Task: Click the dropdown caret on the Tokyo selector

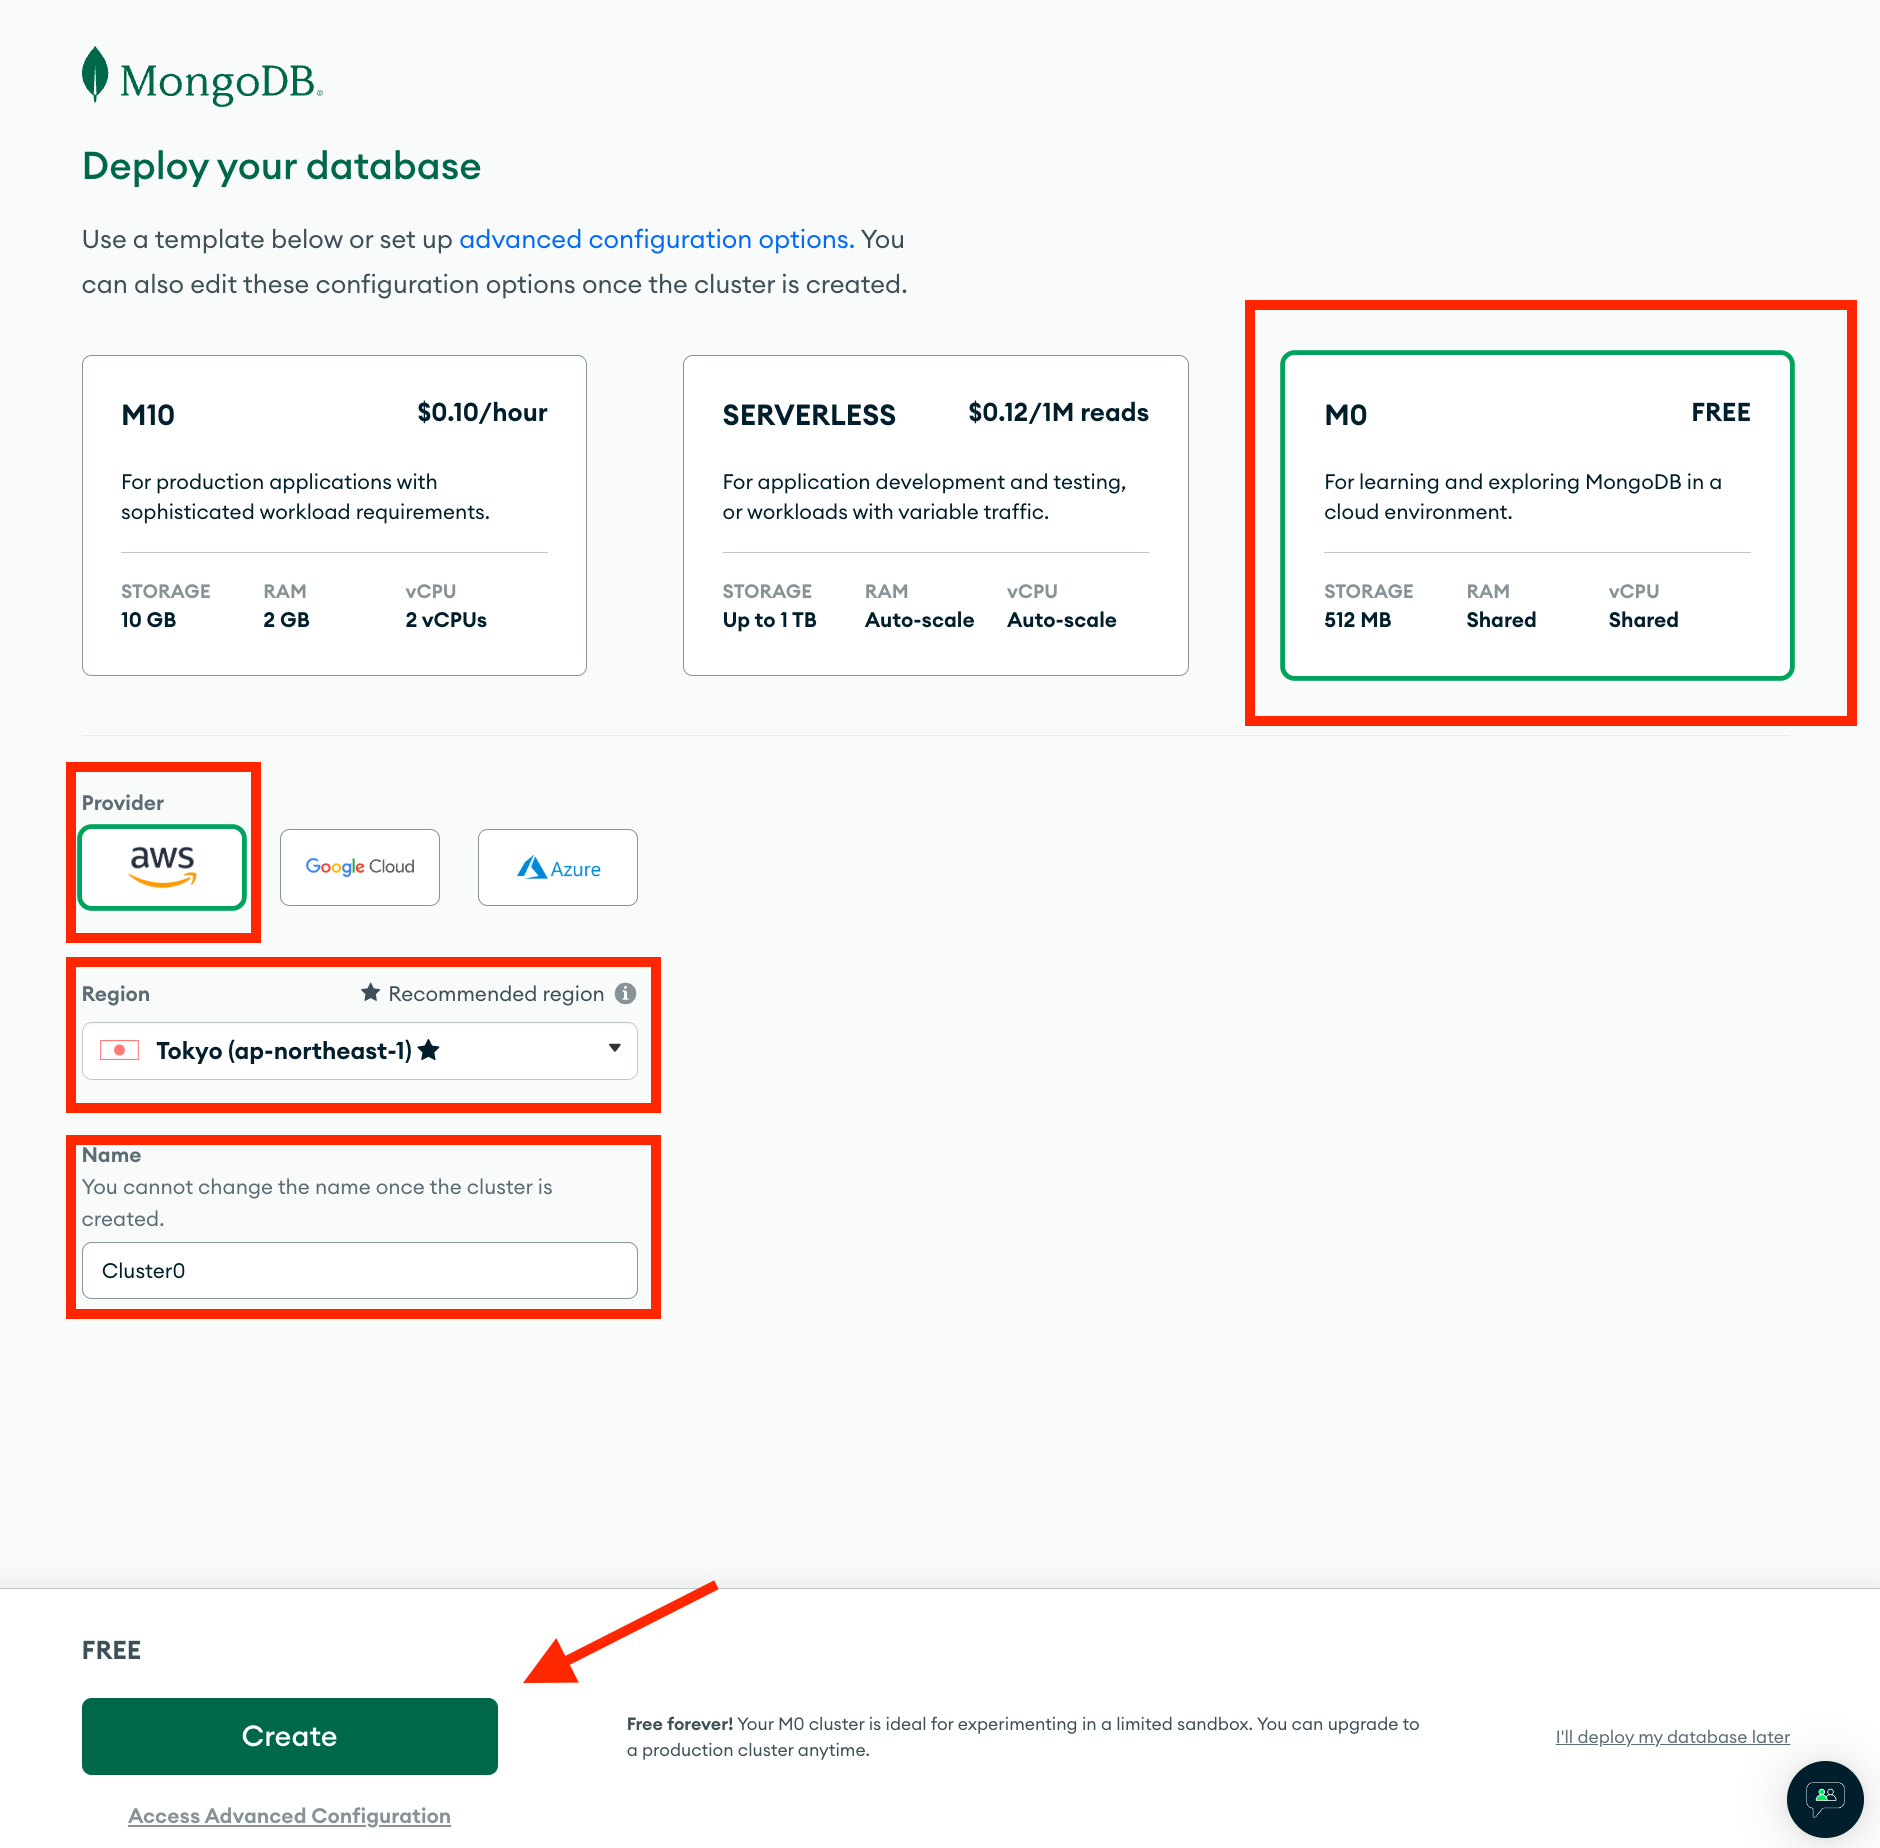Action: tap(614, 1051)
